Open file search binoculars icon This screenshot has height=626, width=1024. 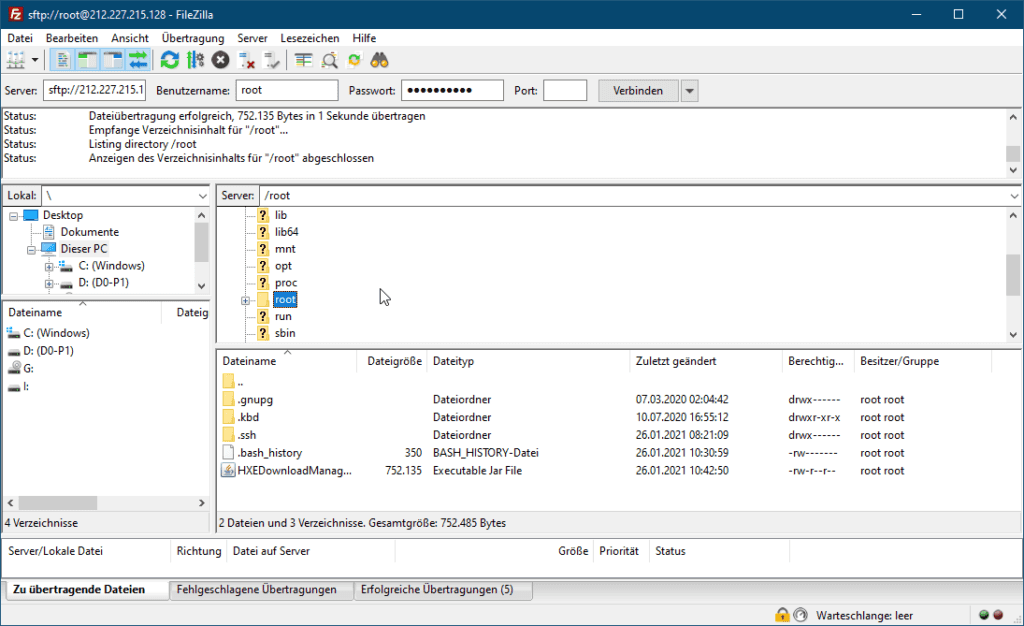point(379,61)
